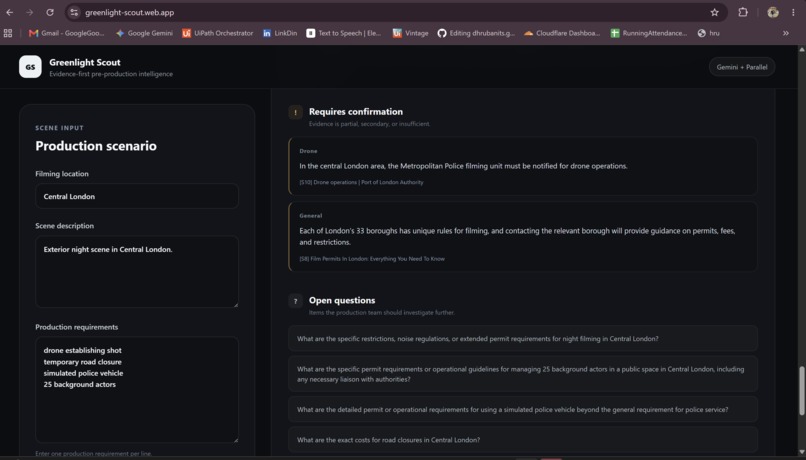Select the Drone confirmation card text
The height and width of the screenshot is (460, 806).
point(463,166)
